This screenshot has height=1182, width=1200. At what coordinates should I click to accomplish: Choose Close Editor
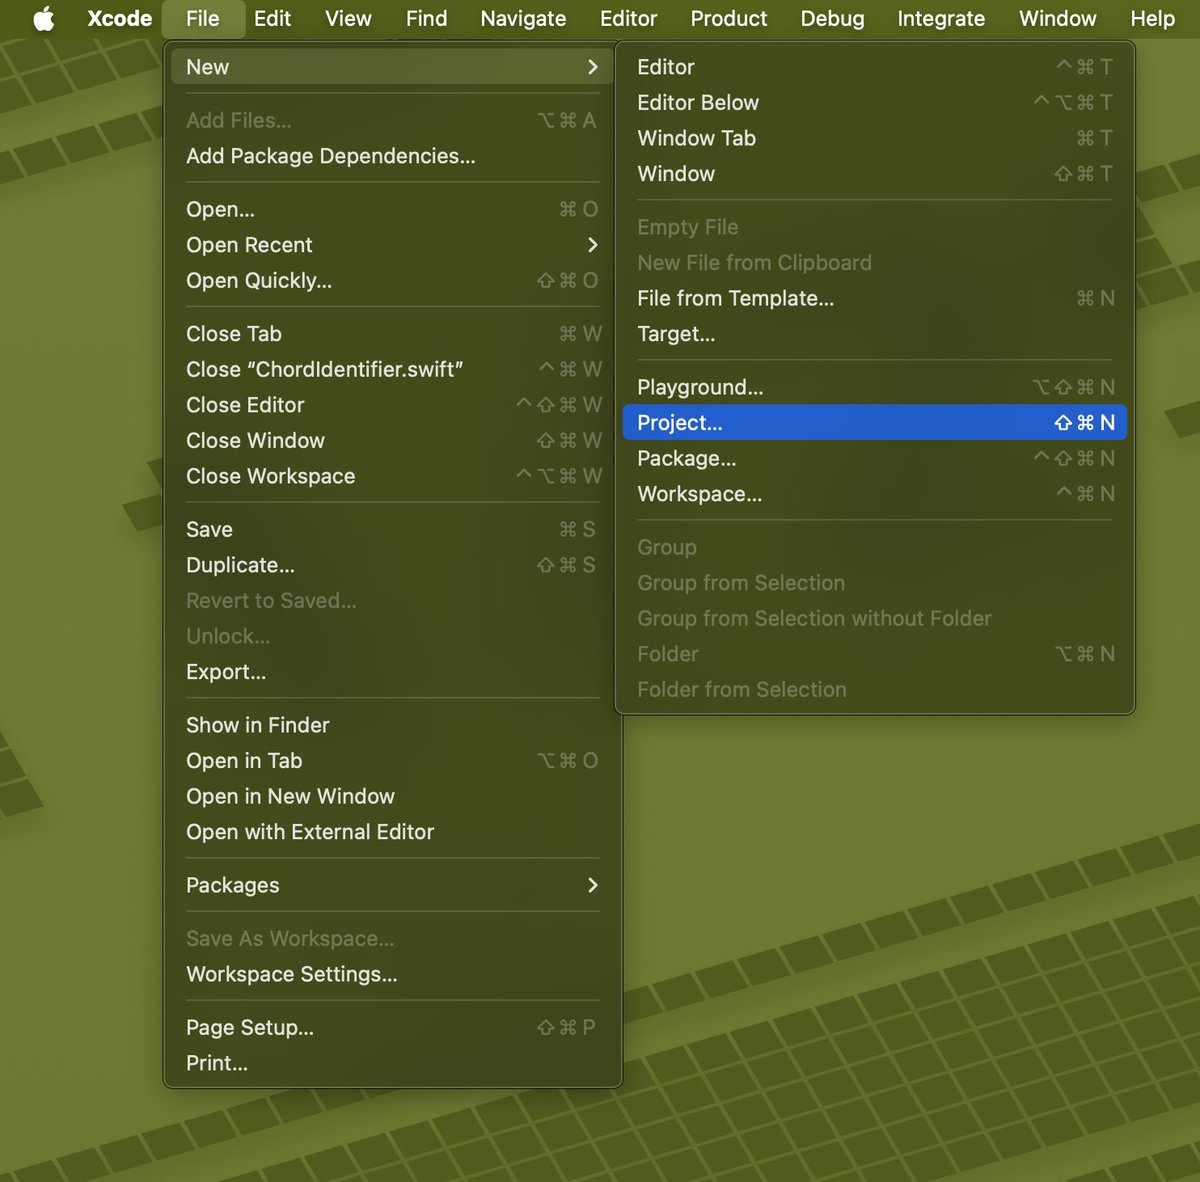[x=392, y=405]
